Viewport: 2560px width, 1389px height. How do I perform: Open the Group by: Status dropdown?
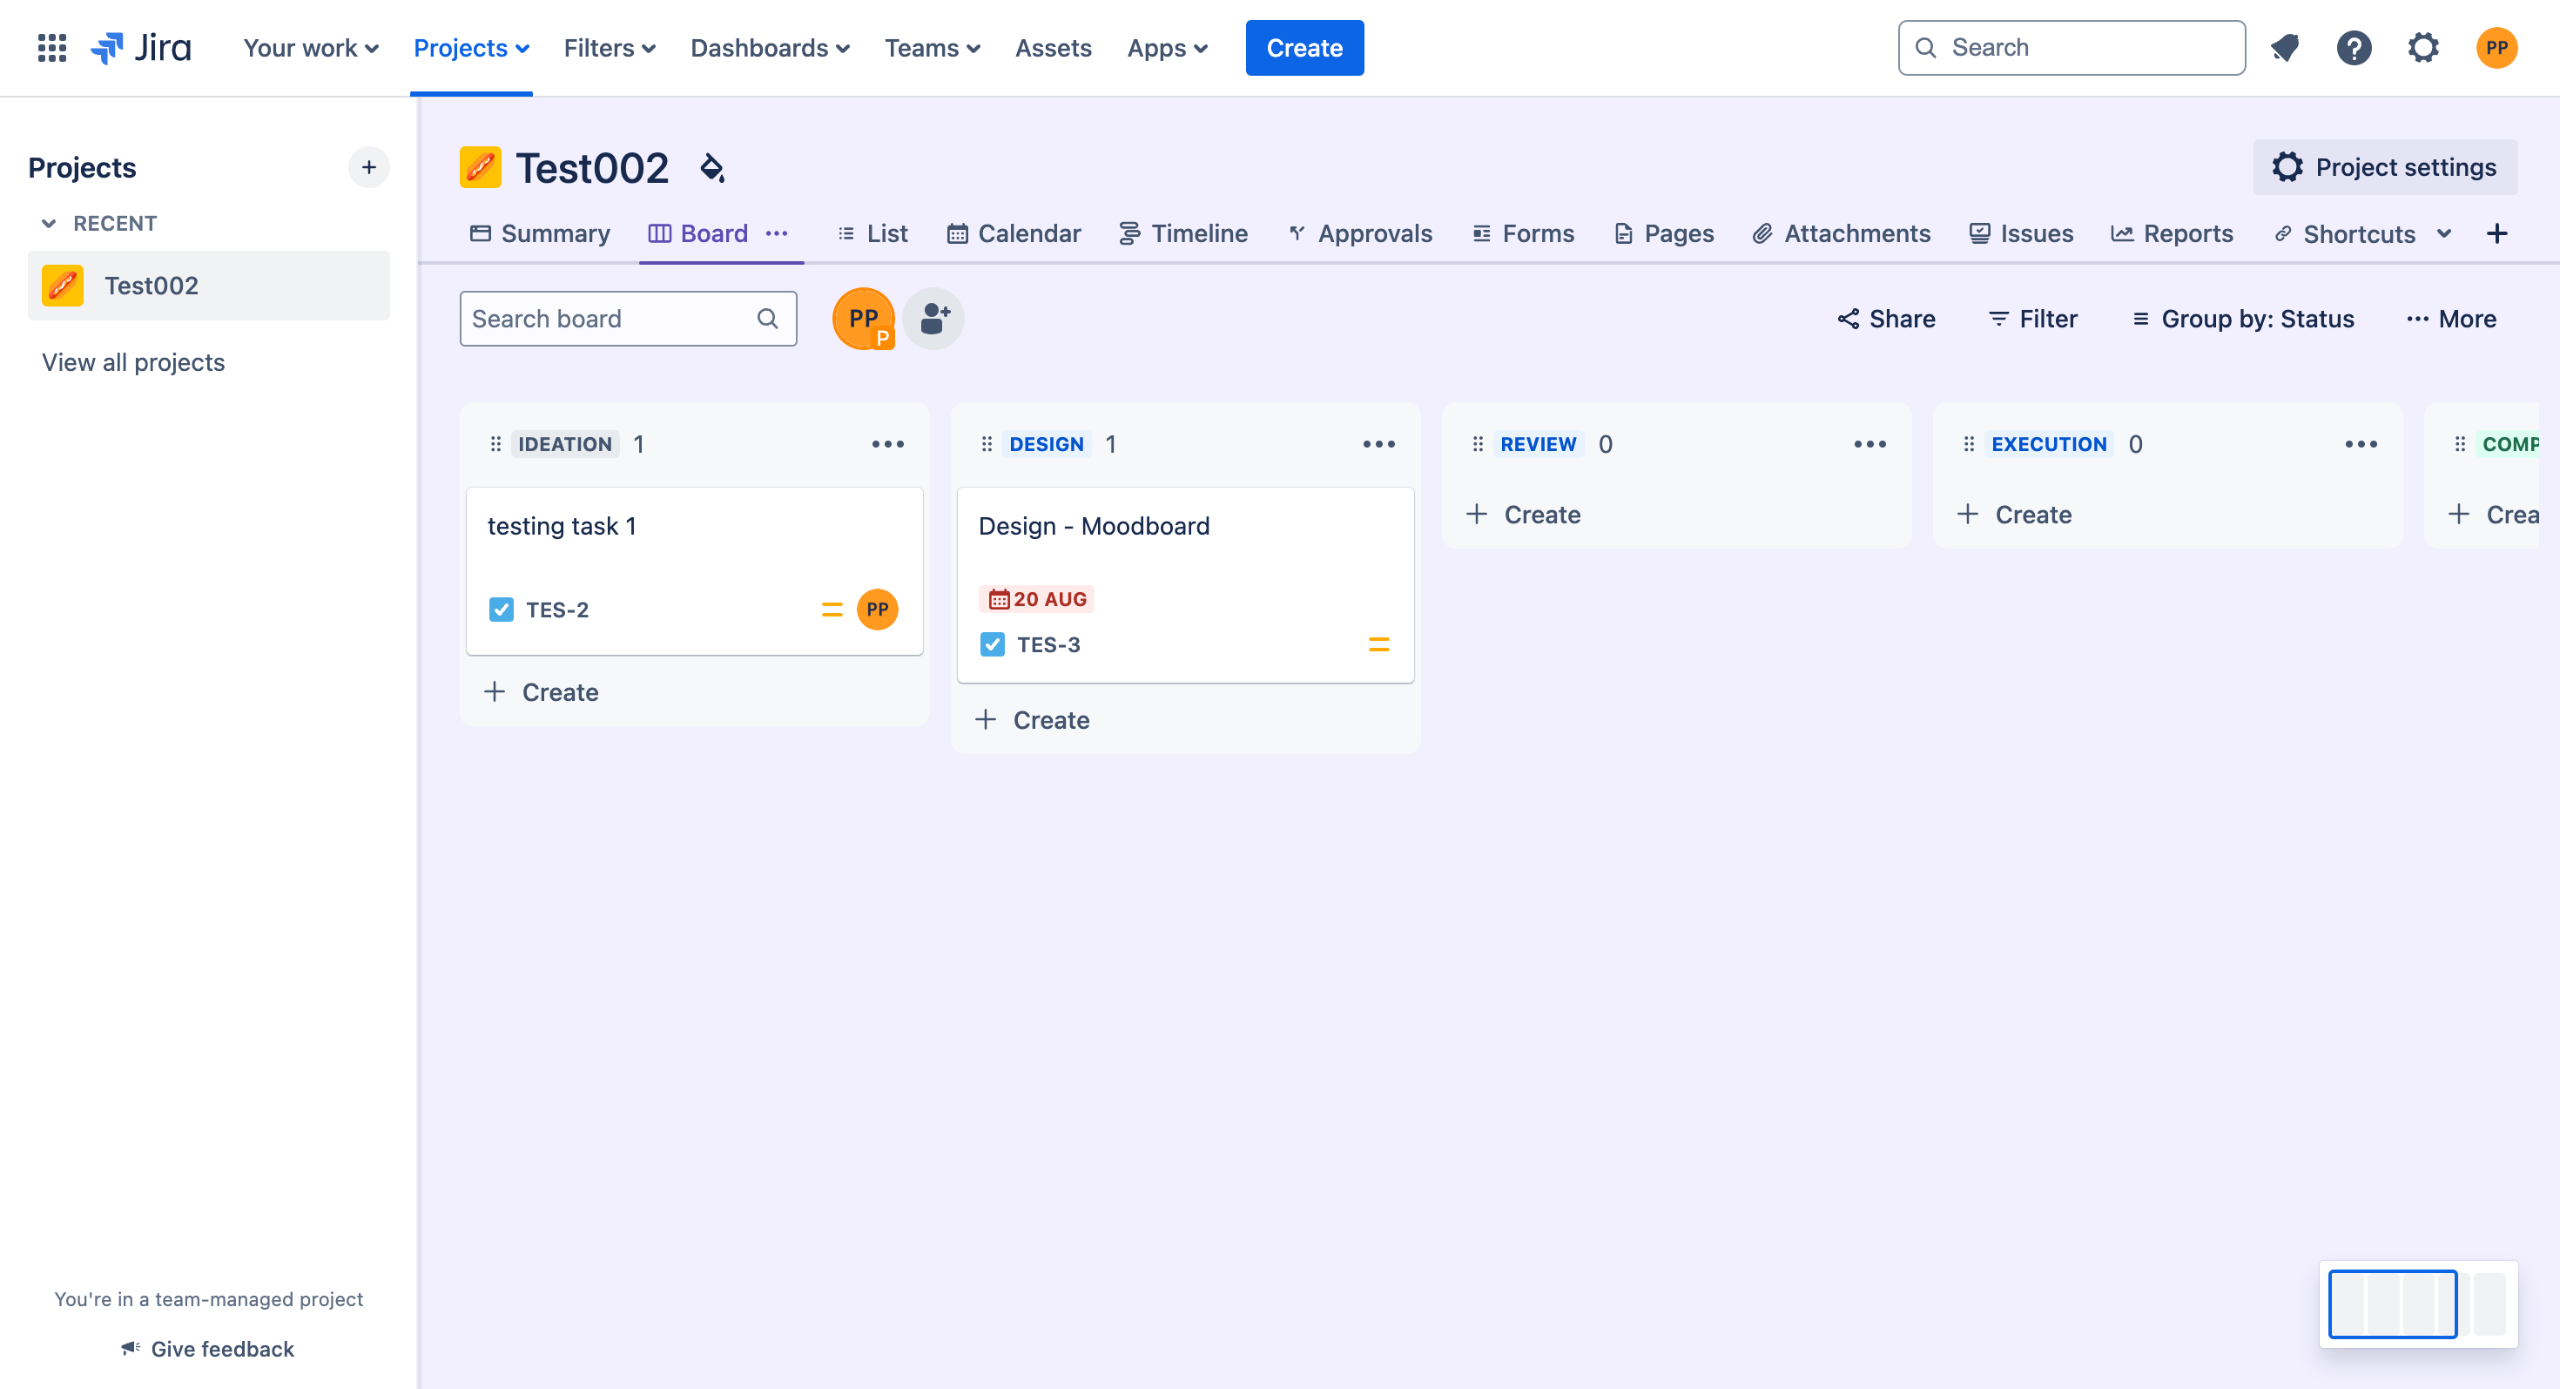click(2243, 319)
